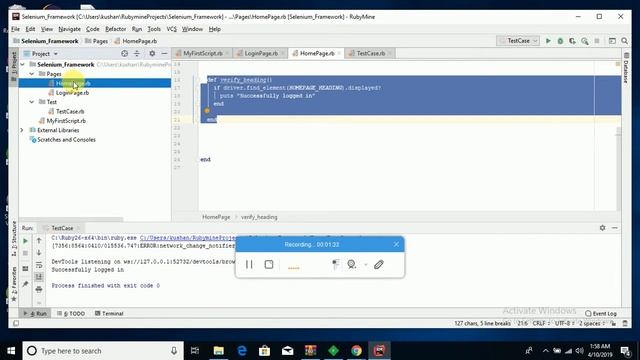Run TestCase with the green Run toolbar icon

click(x=548, y=41)
